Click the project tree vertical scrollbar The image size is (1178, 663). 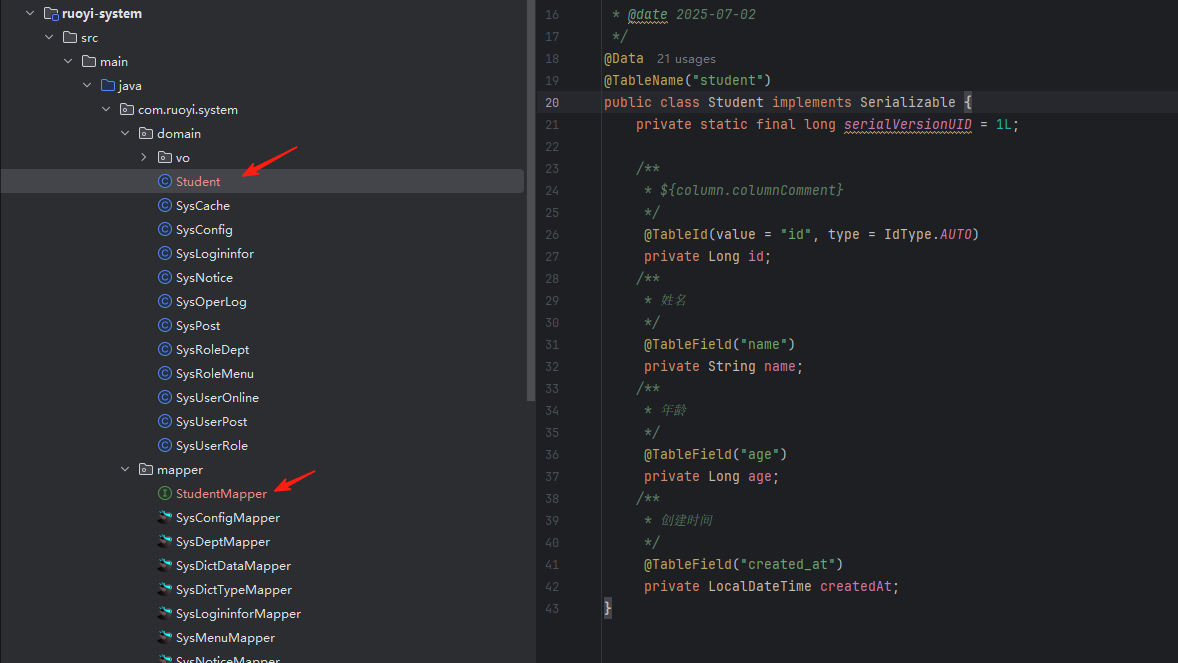(530, 200)
